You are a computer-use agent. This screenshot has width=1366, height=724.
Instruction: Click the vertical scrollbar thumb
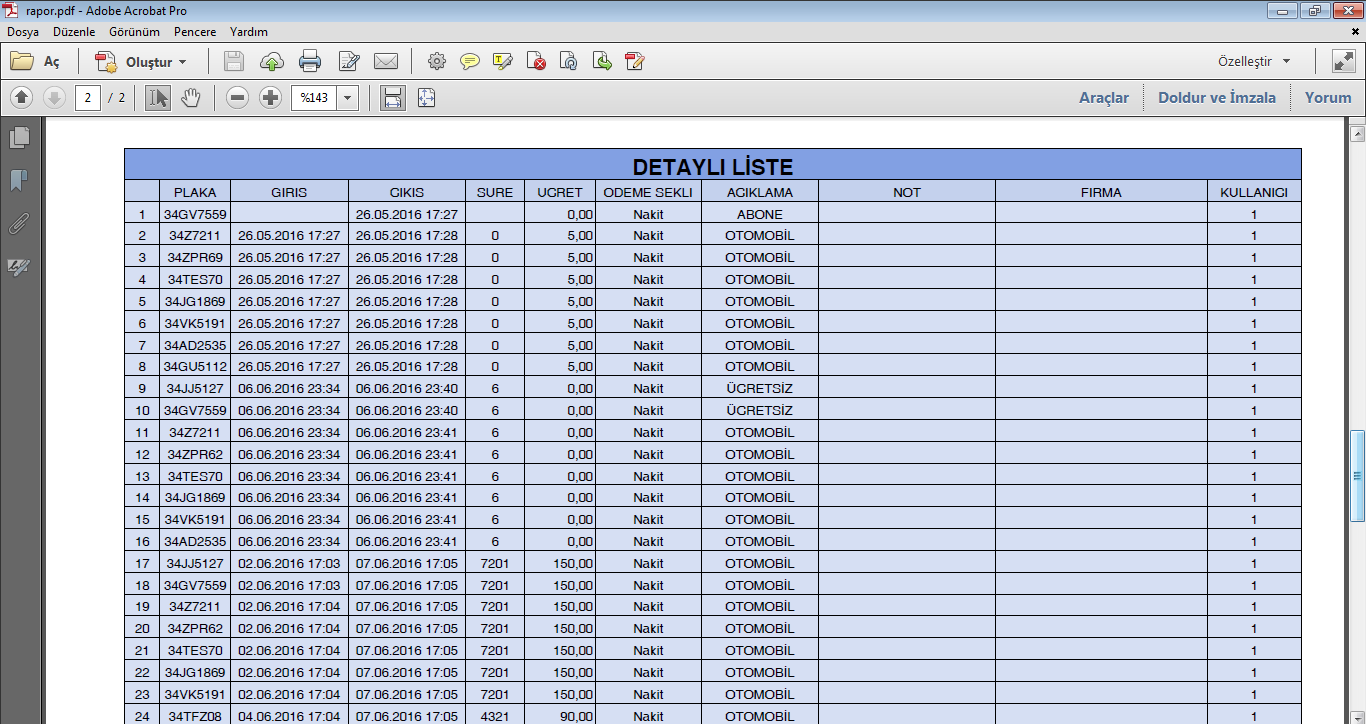point(1357,476)
